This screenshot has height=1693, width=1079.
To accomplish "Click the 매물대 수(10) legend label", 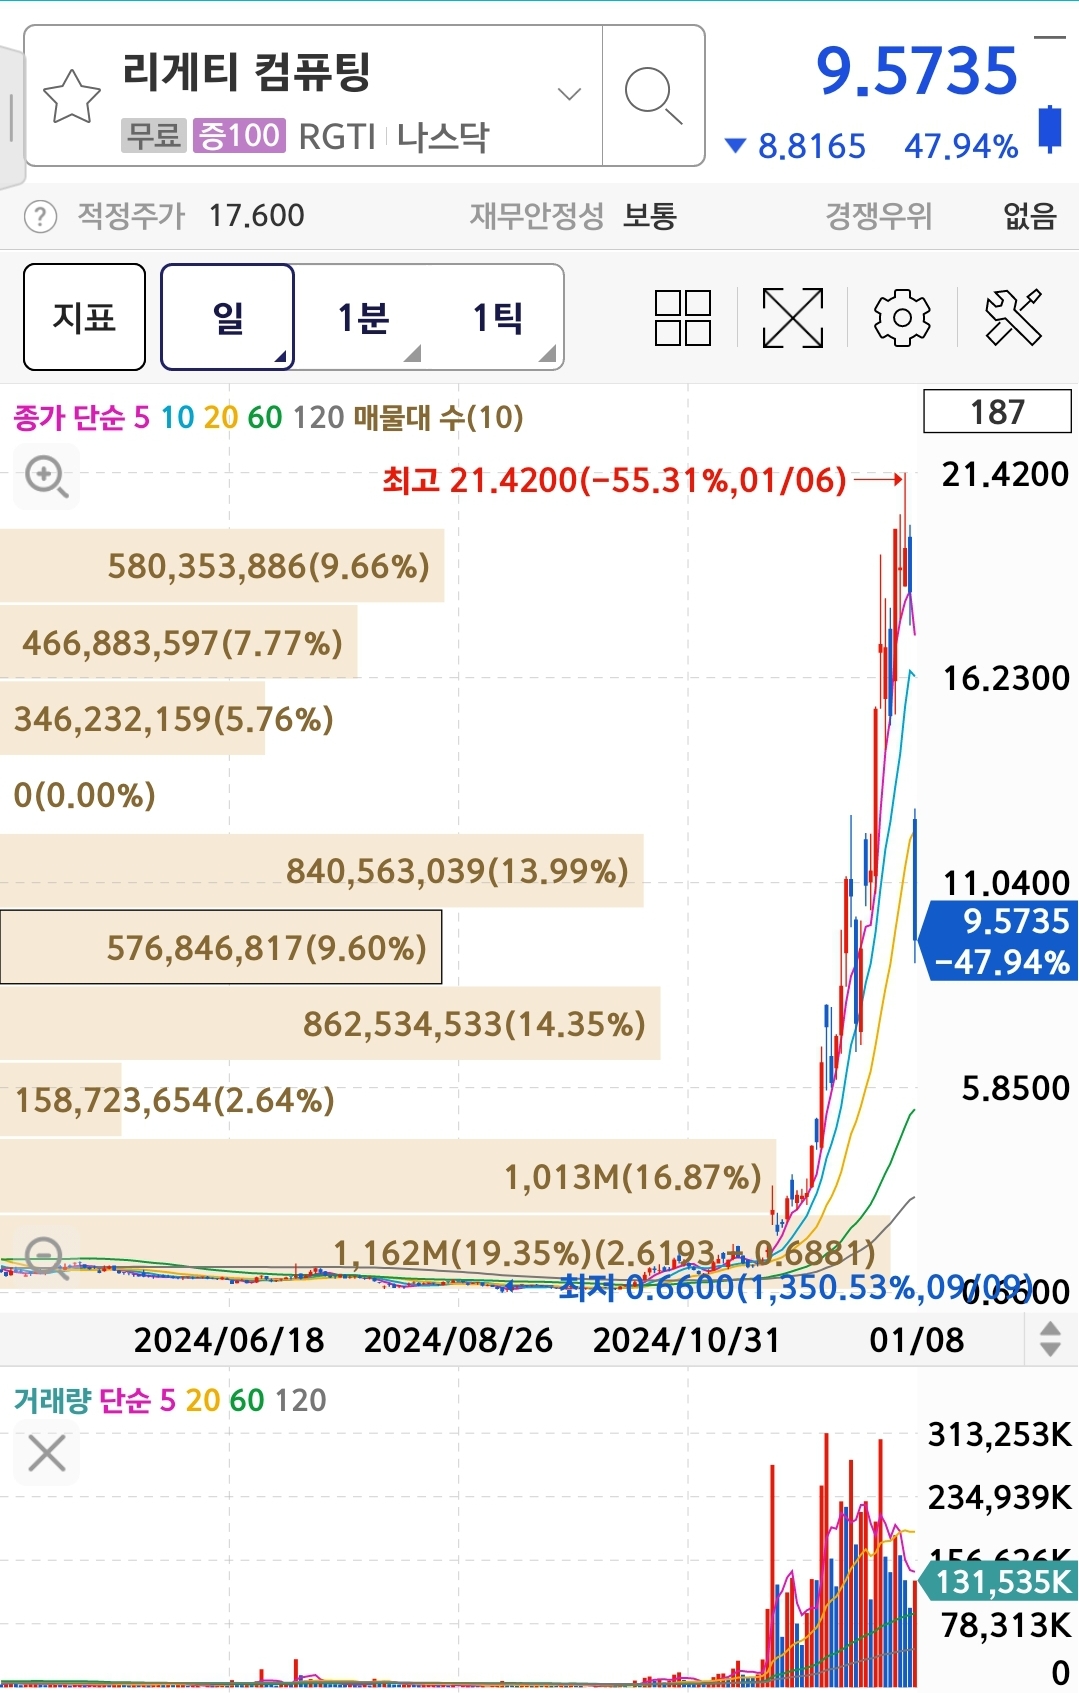I will (438, 417).
